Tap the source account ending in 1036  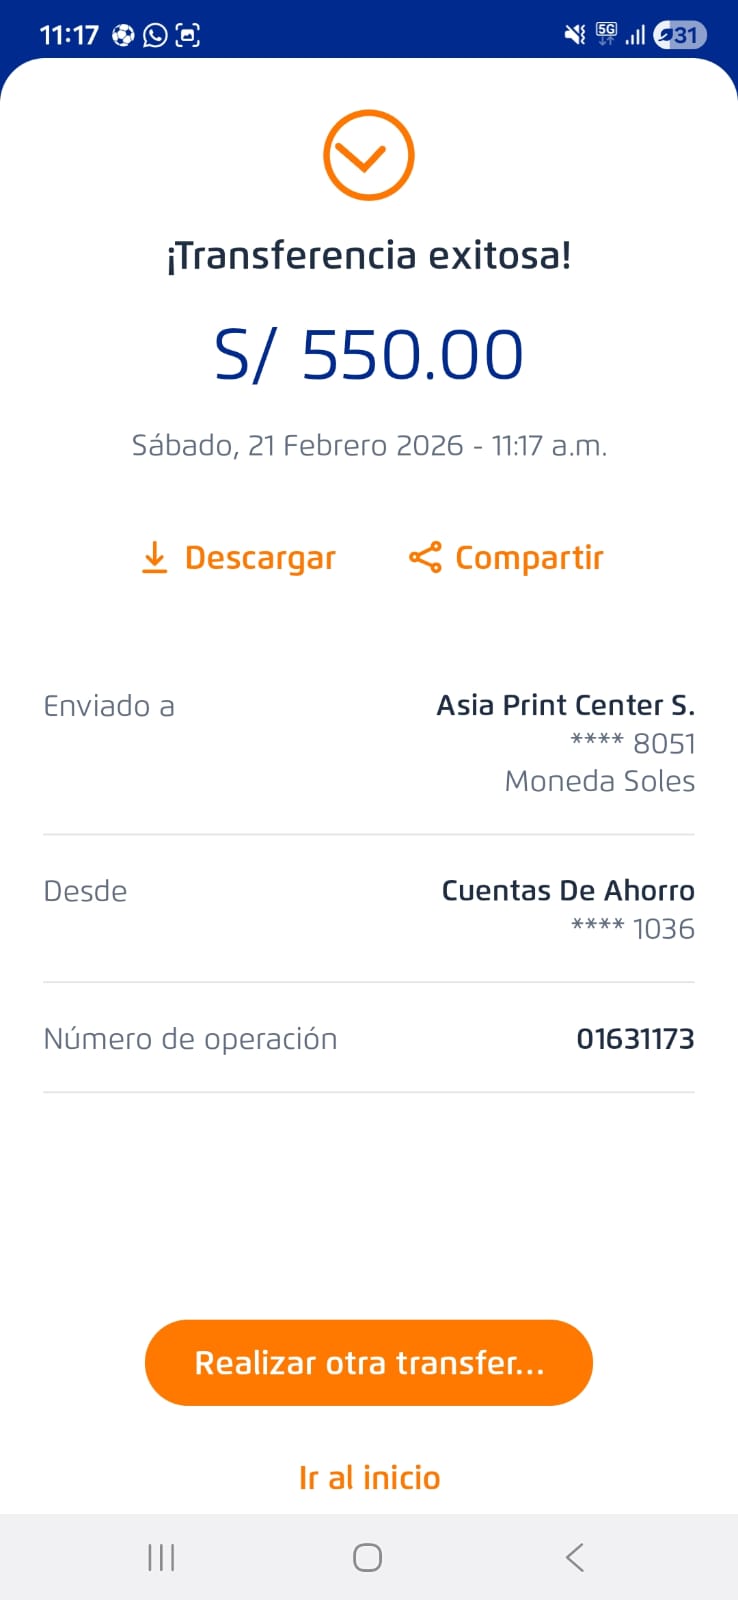[x=632, y=928]
